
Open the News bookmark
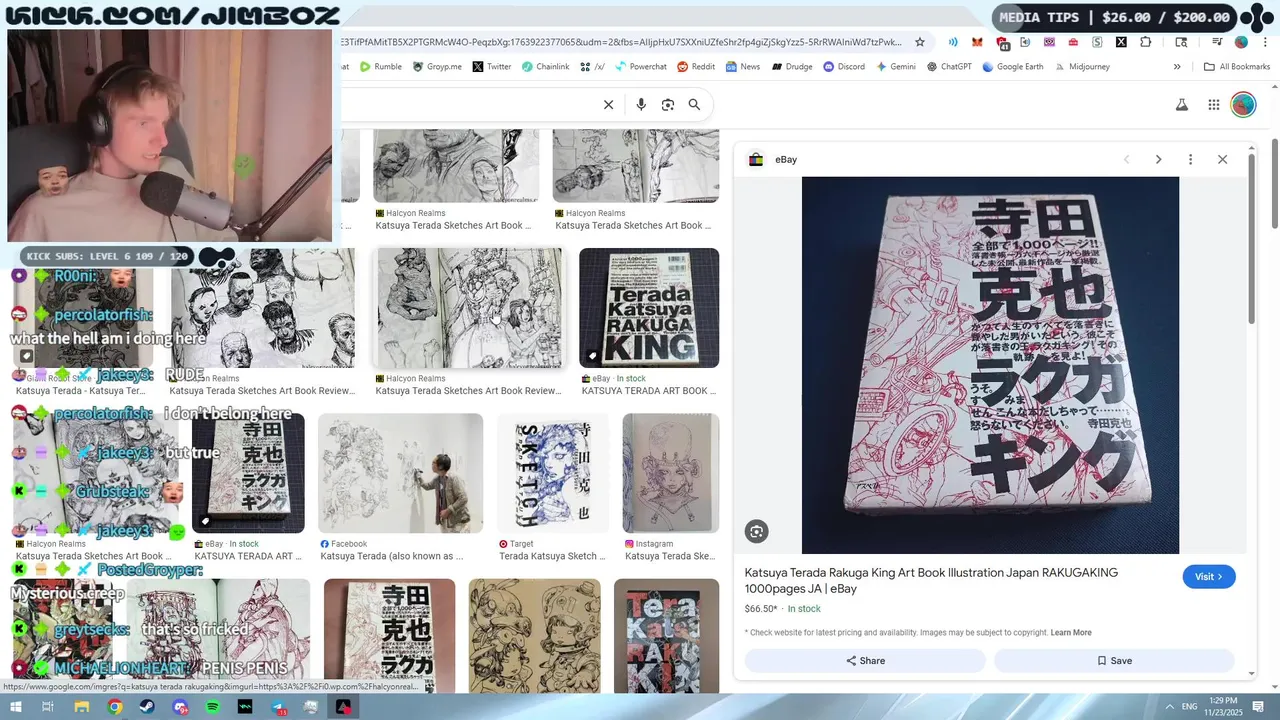pyautogui.click(x=743, y=67)
